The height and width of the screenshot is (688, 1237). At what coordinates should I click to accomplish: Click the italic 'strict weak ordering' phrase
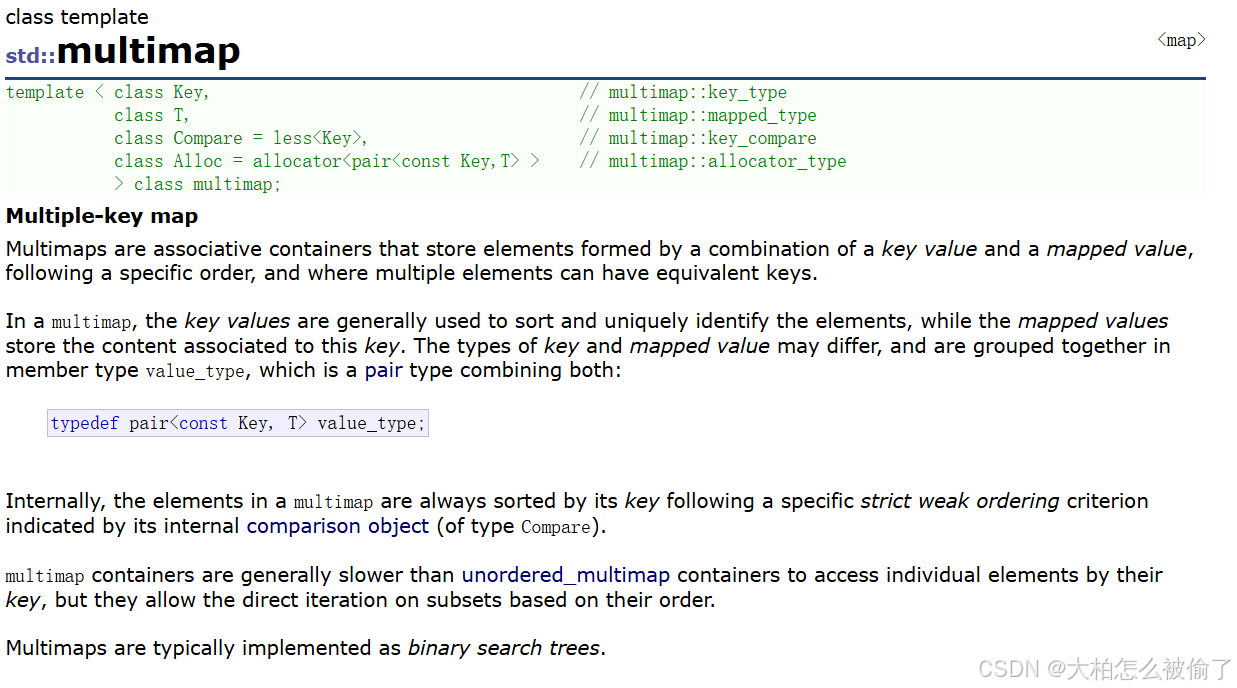point(960,501)
